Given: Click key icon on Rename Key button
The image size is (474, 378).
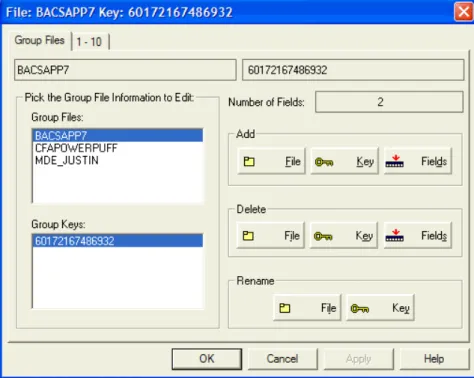Looking at the screenshot, I should click(360, 309).
